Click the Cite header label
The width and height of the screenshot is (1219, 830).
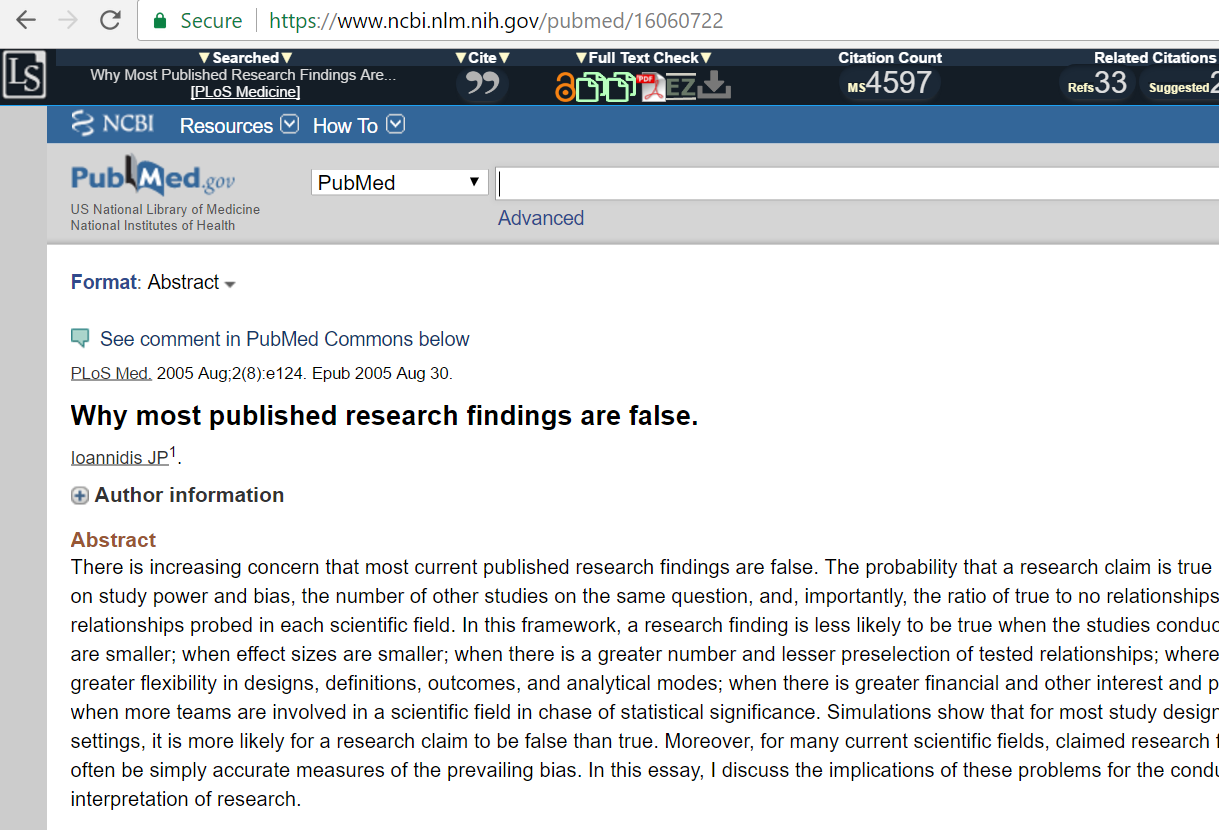click(483, 58)
